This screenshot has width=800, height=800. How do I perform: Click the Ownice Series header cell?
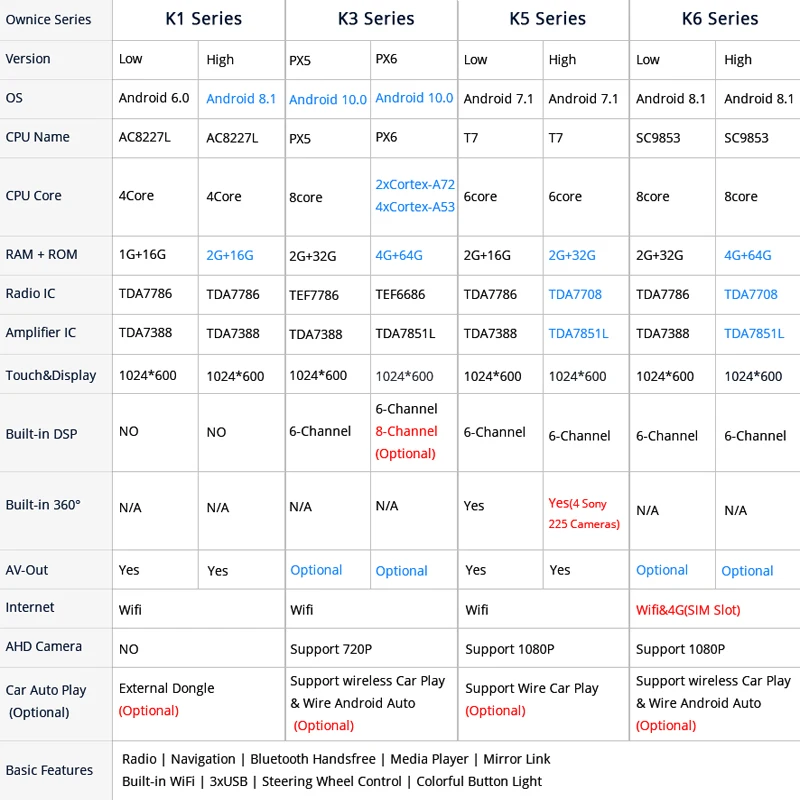click(x=48, y=20)
